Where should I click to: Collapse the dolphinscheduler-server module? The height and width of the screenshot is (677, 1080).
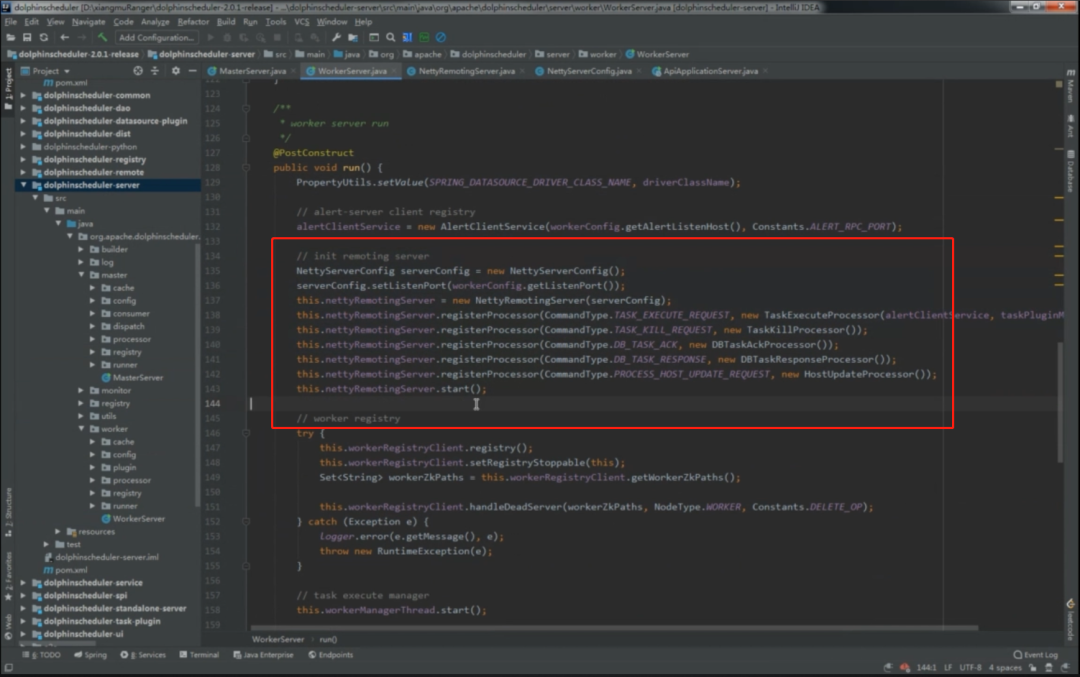point(23,185)
